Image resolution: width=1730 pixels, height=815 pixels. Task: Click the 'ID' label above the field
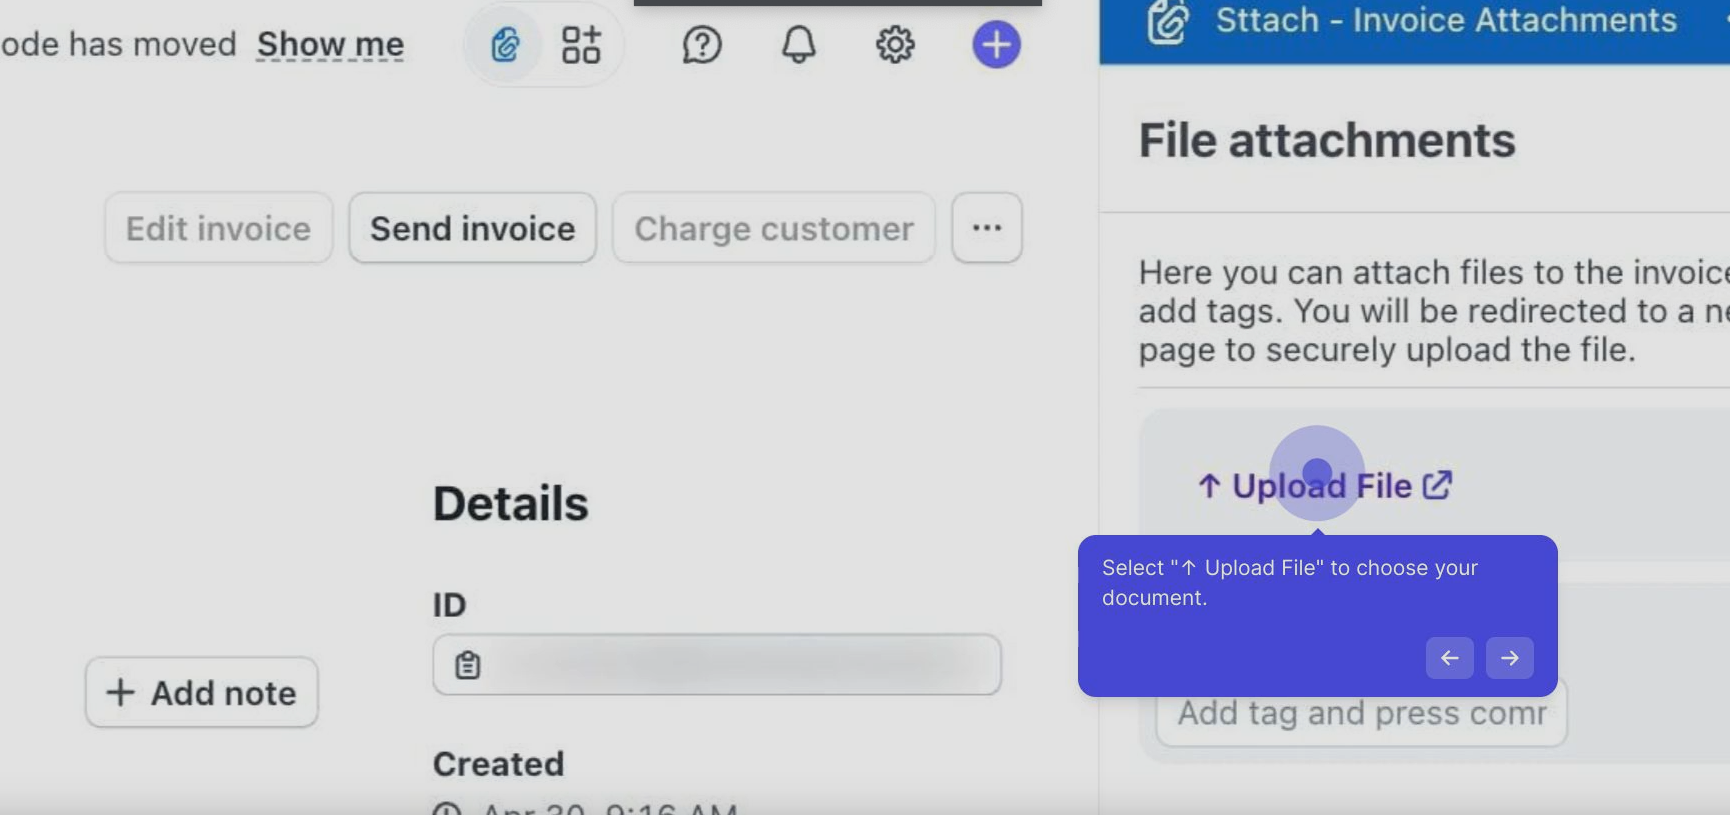(x=450, y=605)
